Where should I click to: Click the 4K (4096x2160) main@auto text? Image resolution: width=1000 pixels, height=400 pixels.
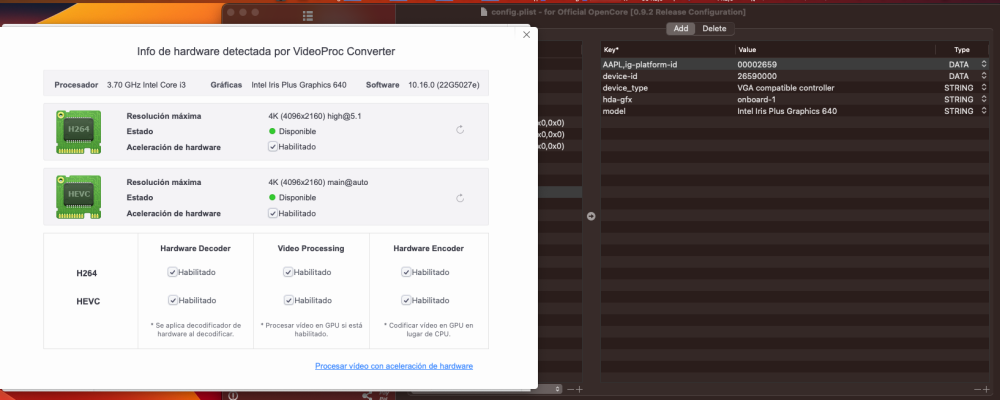[x=318, y=182]
